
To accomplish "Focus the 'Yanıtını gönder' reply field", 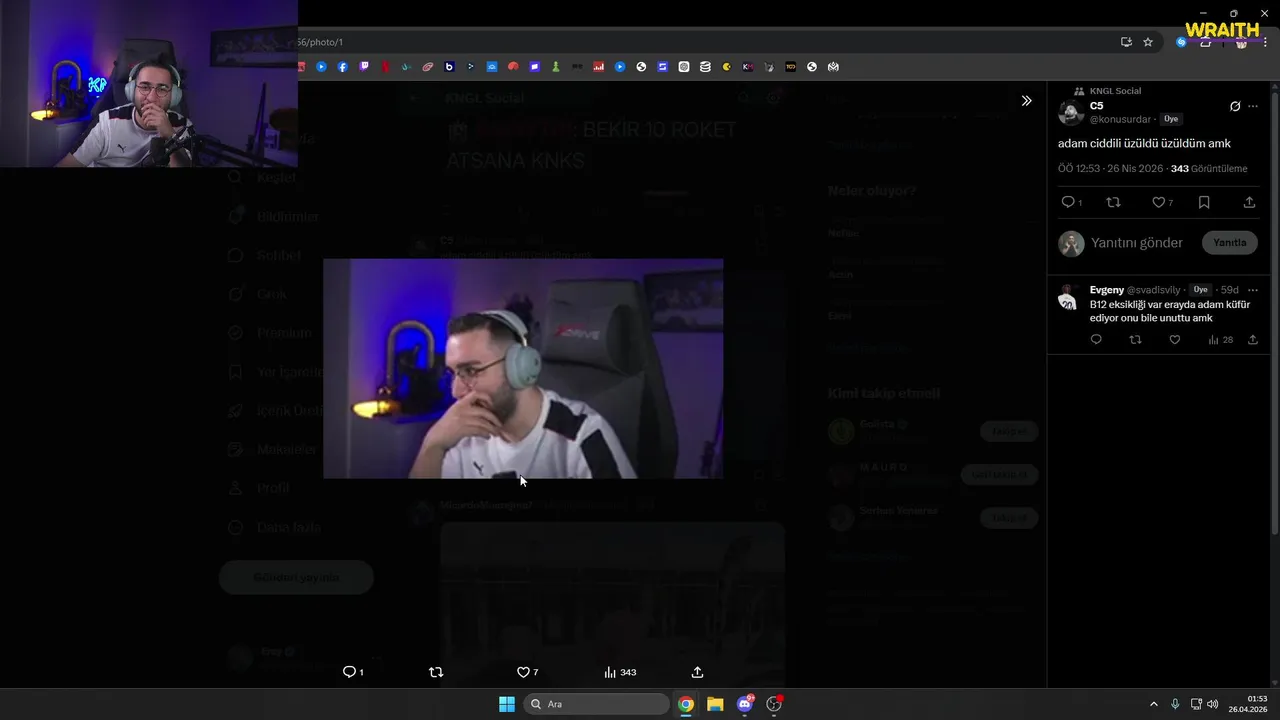I will [1137, 243].
